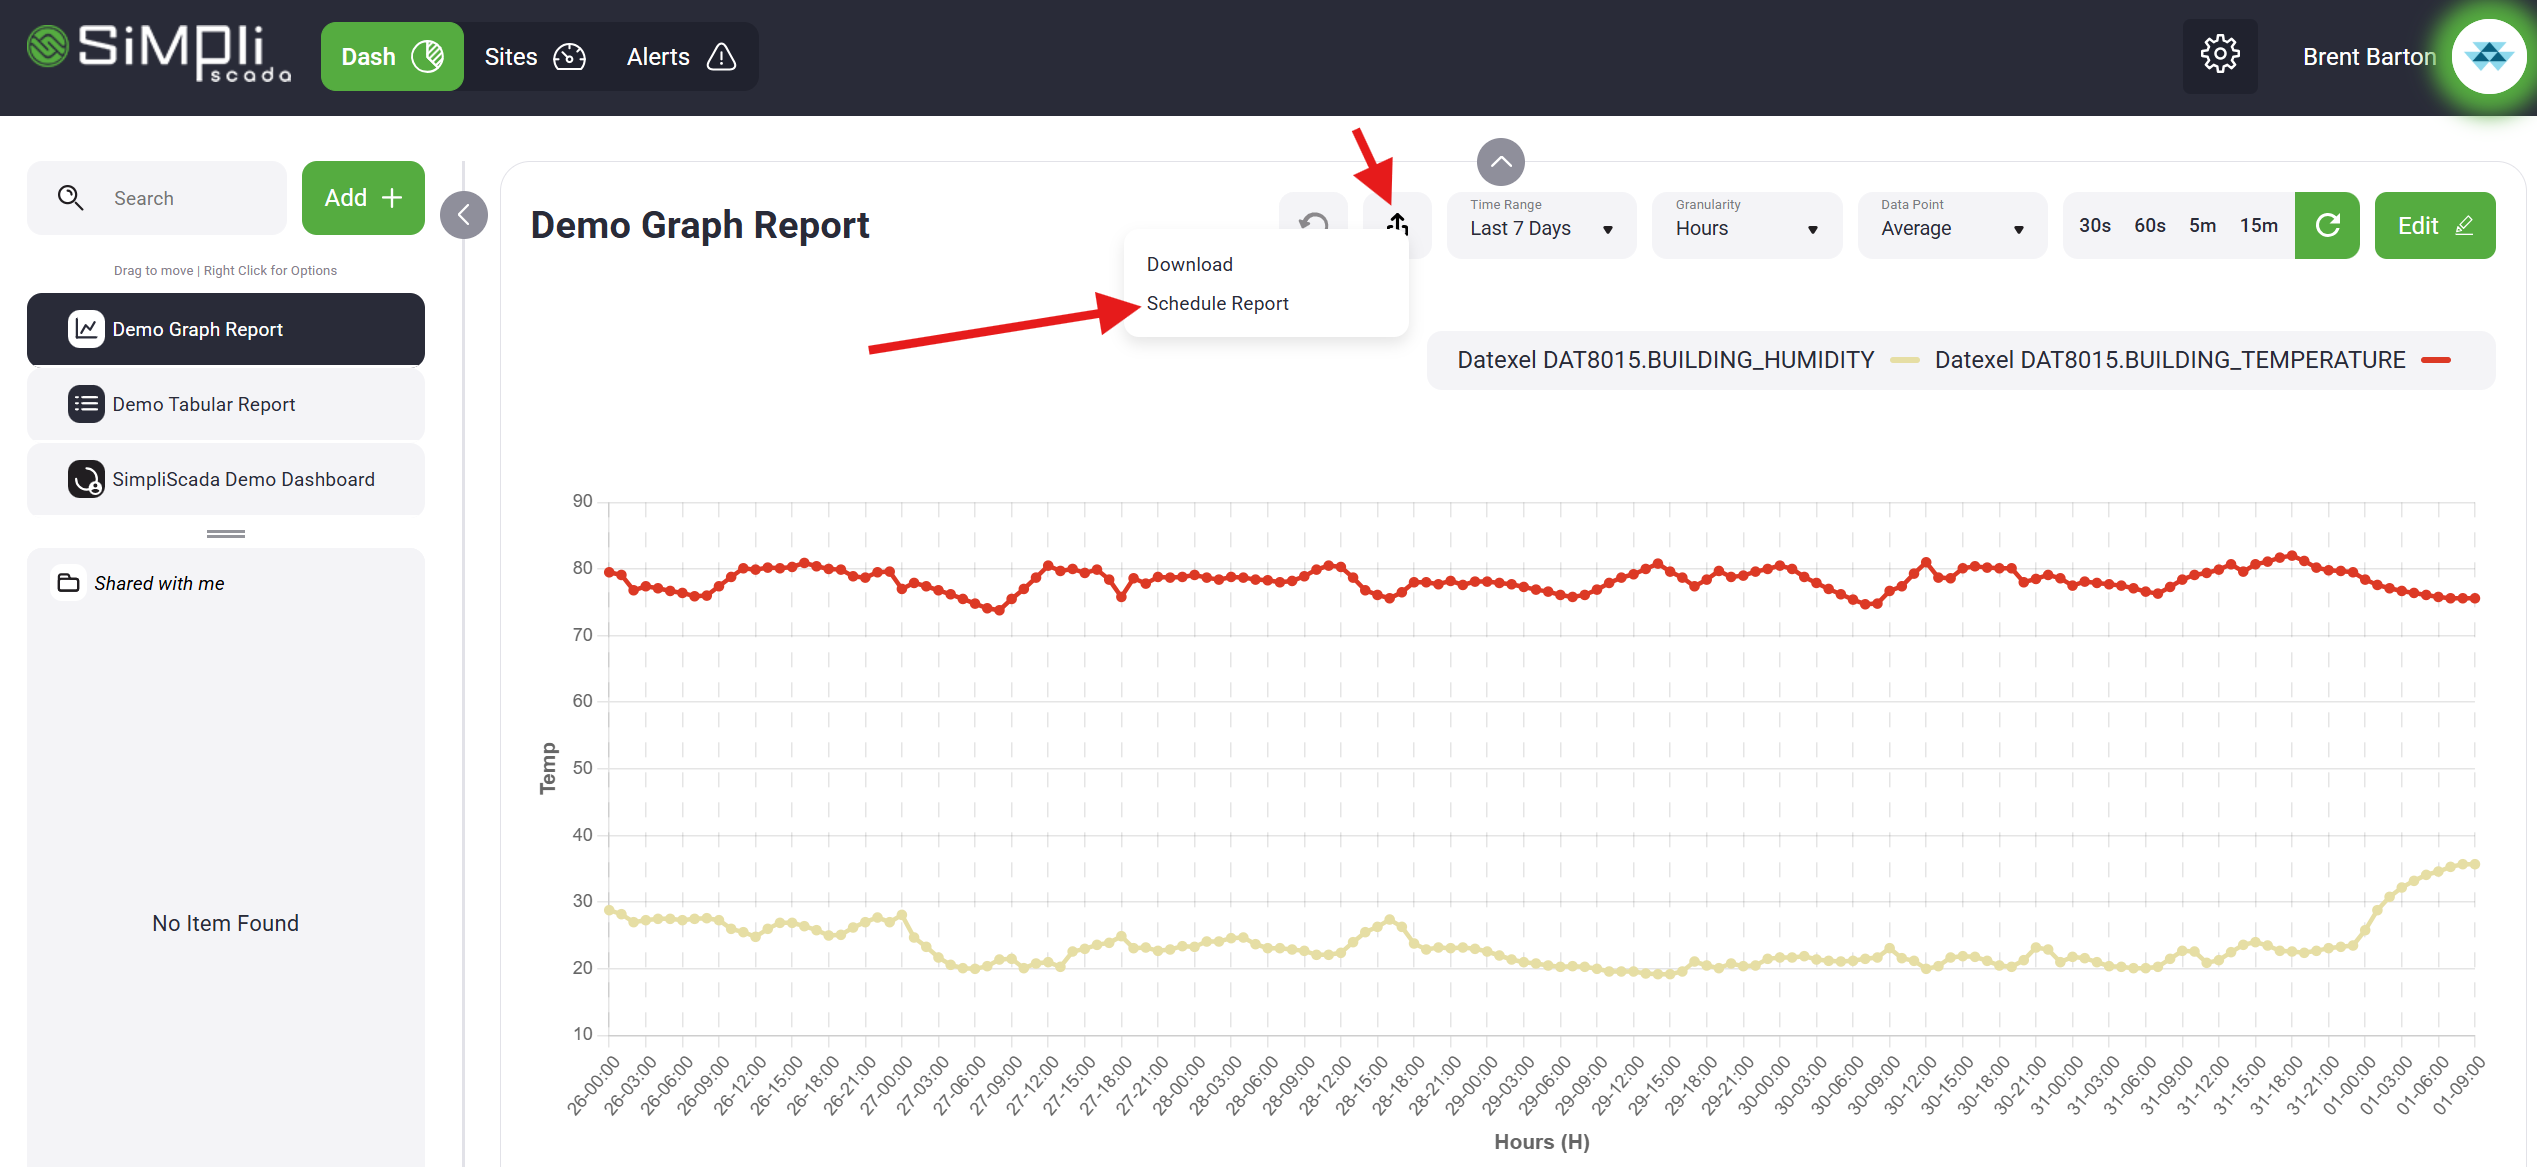
Task: Select the 30s refresh interval
Action: tap(2094, 226)
